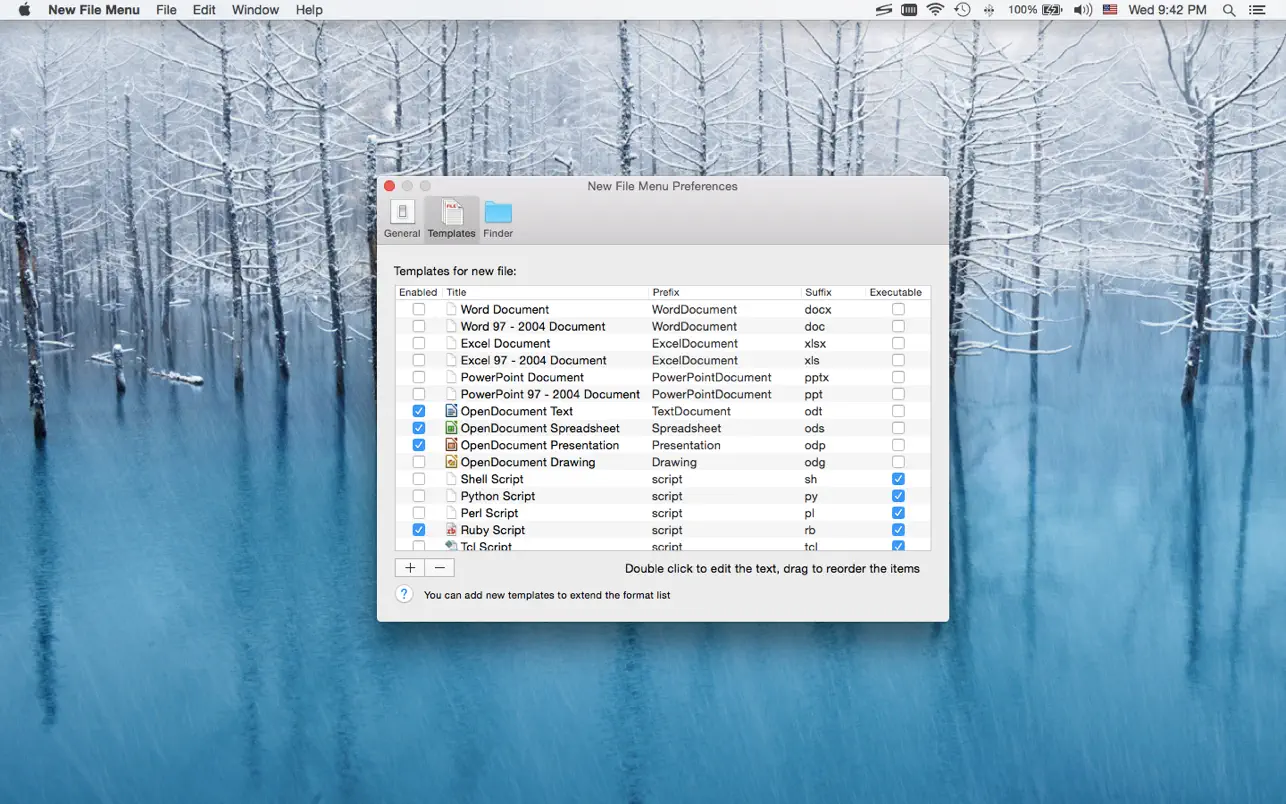Select the Excel Document row title
Screen dimensions: 1286x804
coord(505,343)
